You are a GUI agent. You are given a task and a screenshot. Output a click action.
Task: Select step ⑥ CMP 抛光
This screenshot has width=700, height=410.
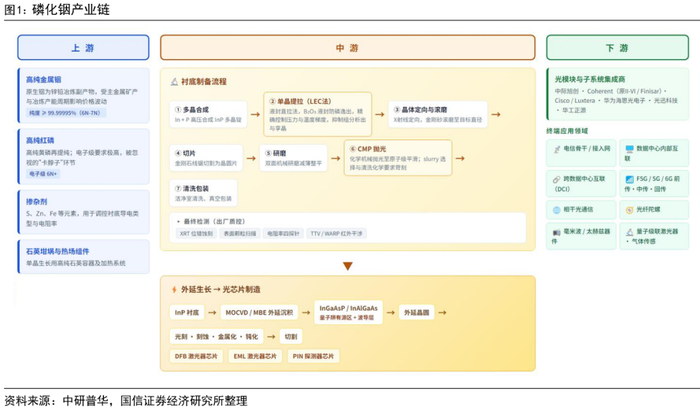point(398,158)
